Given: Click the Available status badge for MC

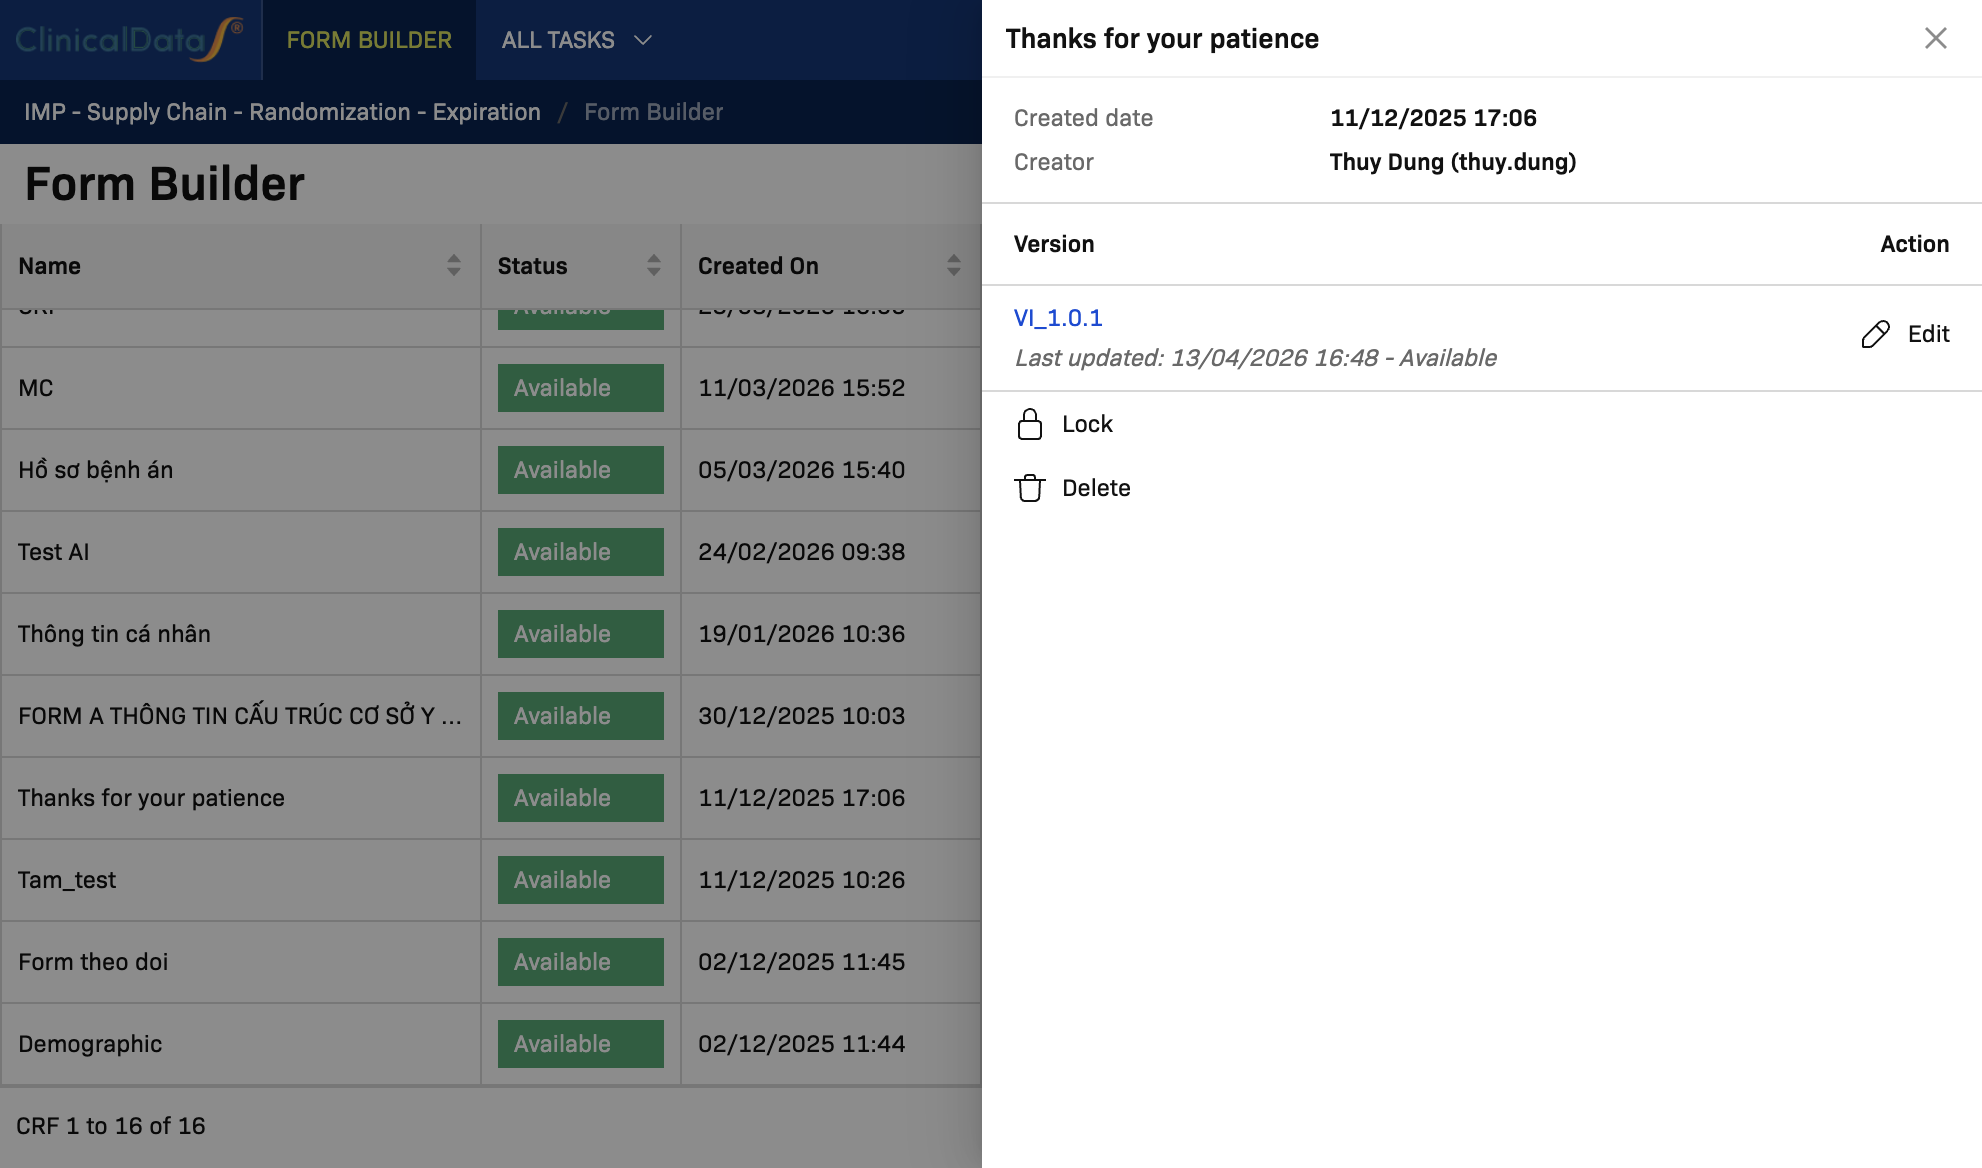Looking at the screenshot, I should pos(580,388).
